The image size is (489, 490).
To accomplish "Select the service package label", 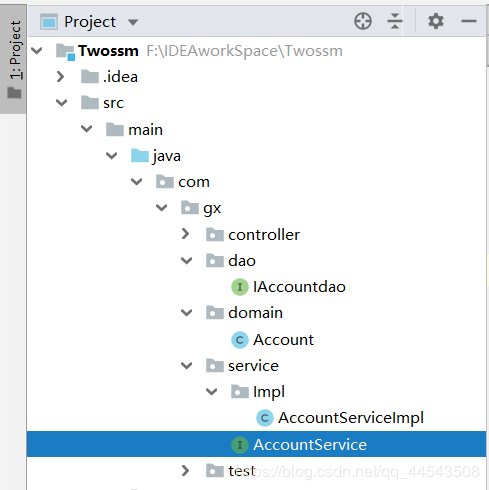I will coord(253,366).
